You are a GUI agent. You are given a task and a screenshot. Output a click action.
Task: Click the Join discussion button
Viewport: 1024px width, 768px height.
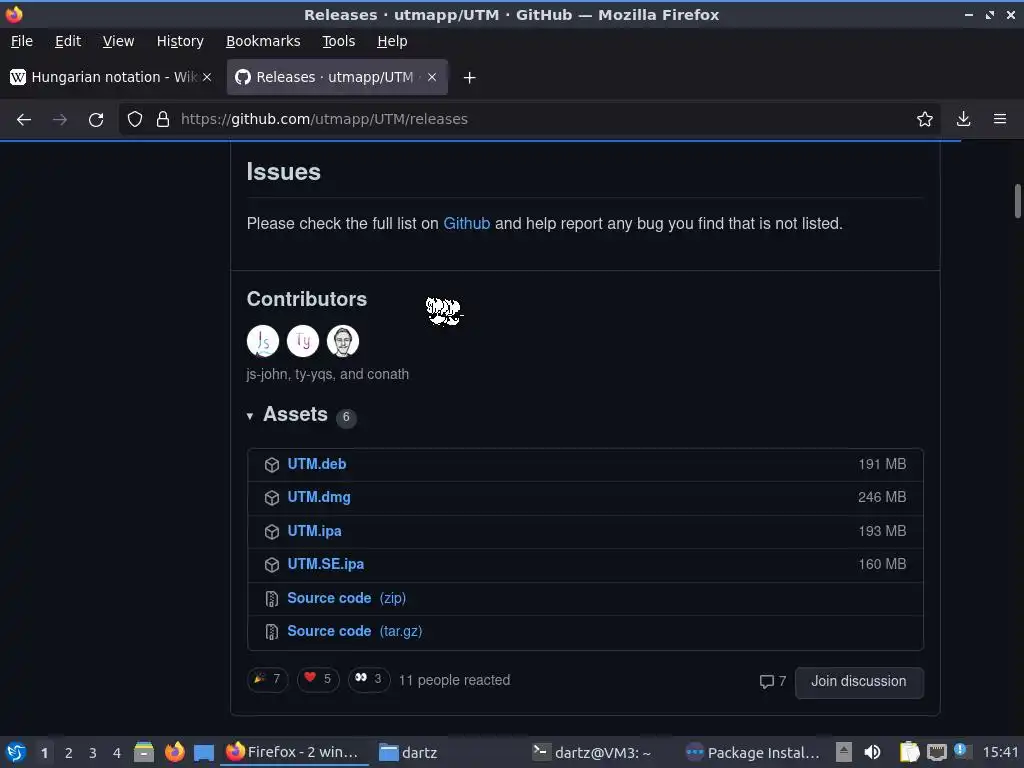pyautogui.click(x=859, y=682)
